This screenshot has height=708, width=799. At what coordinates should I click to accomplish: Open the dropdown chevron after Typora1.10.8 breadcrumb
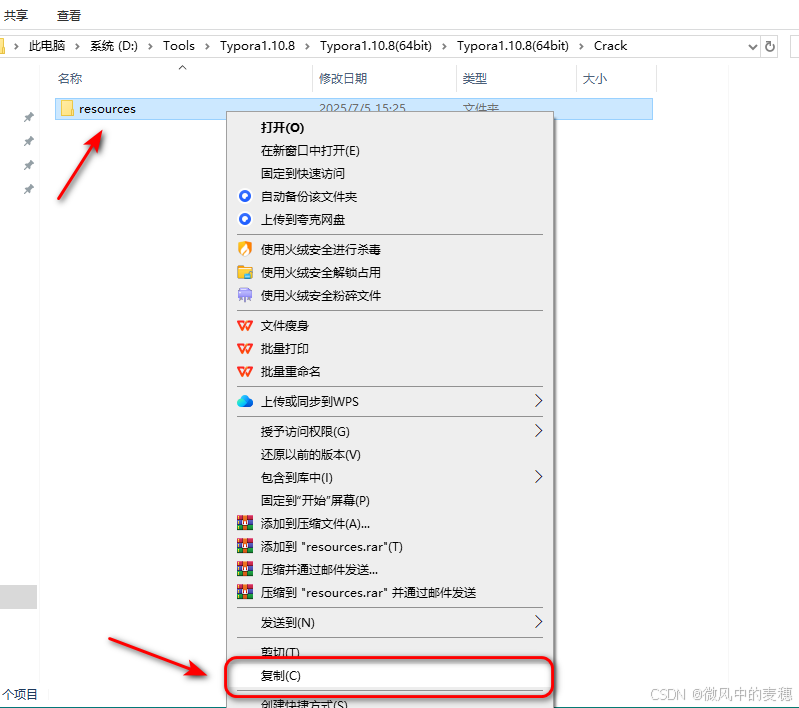click(307, 46)
